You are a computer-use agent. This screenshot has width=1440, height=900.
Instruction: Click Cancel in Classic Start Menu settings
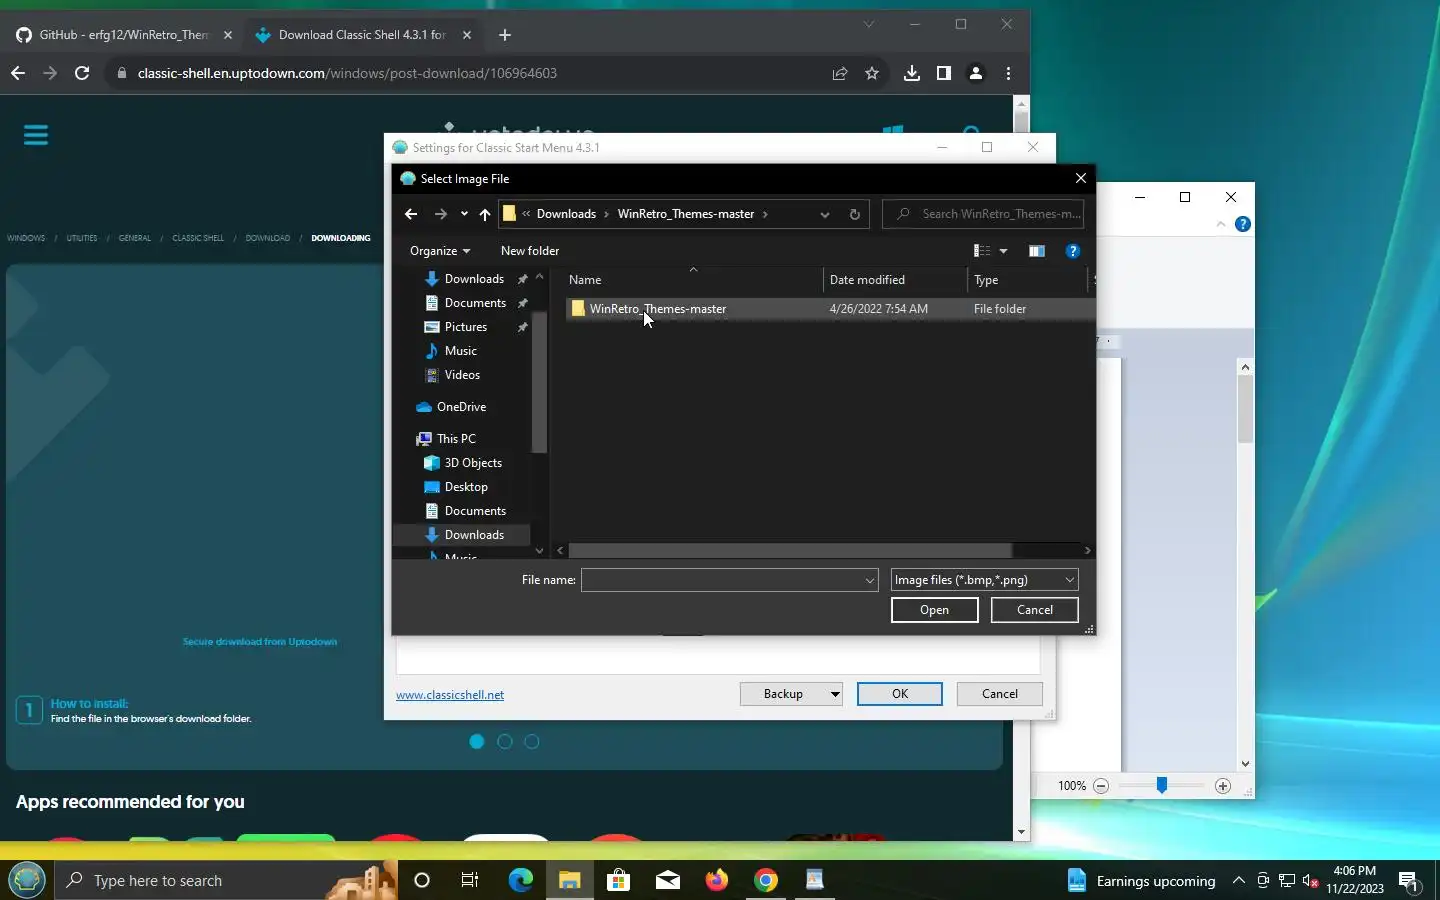(x=1000, y=694)
